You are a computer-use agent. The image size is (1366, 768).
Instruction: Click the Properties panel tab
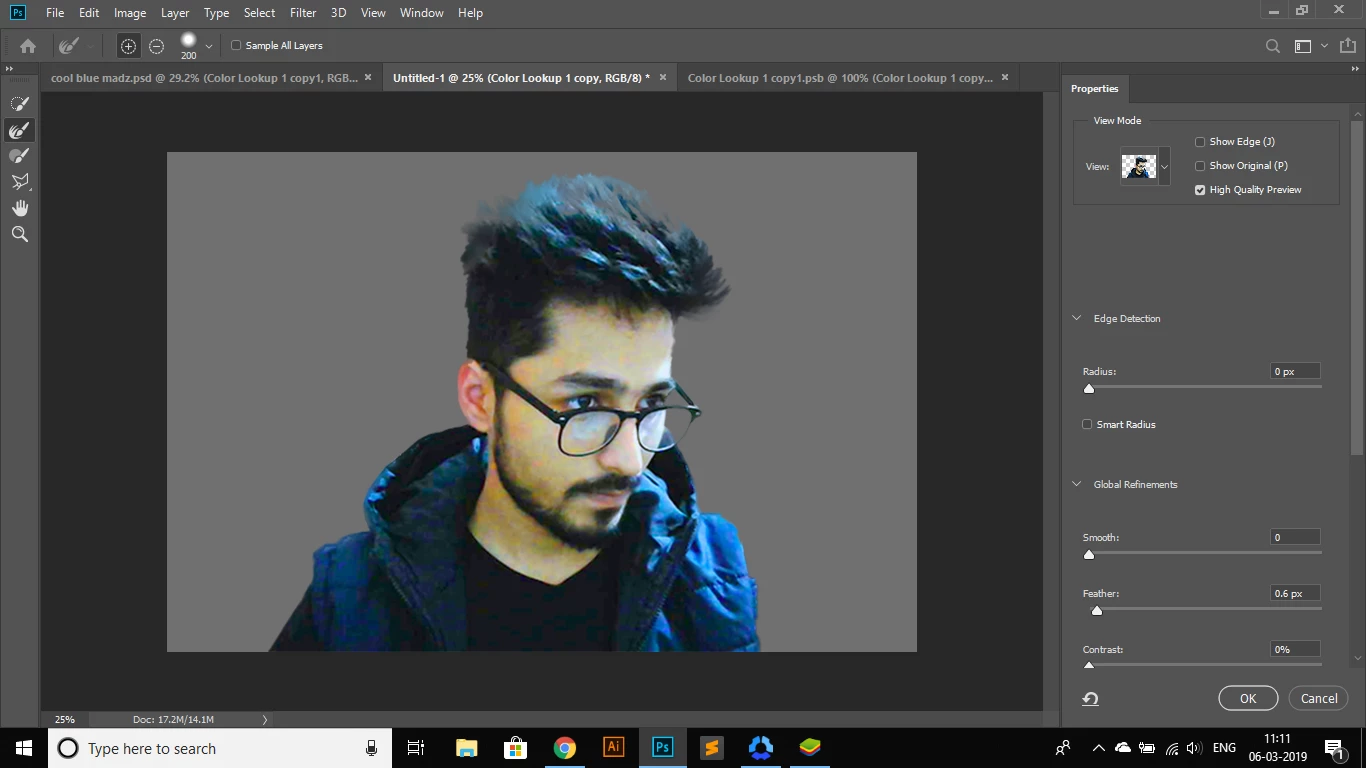click(x=1094, y=88)
